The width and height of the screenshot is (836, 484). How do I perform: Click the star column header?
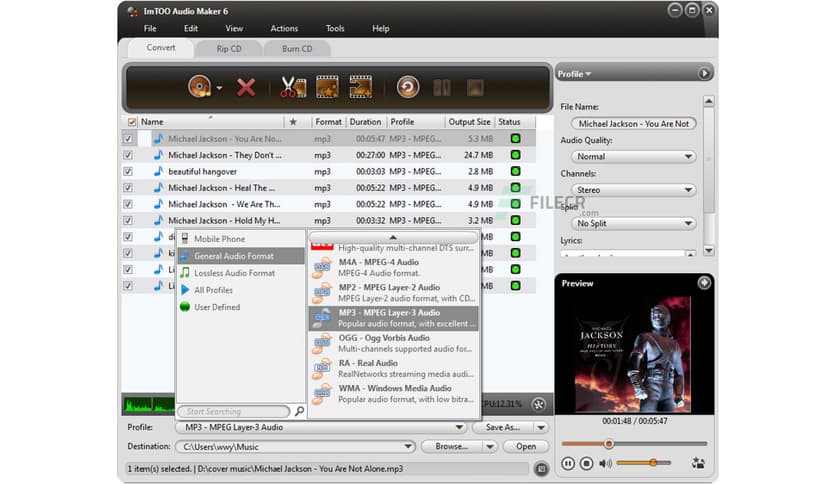point(293,122)
